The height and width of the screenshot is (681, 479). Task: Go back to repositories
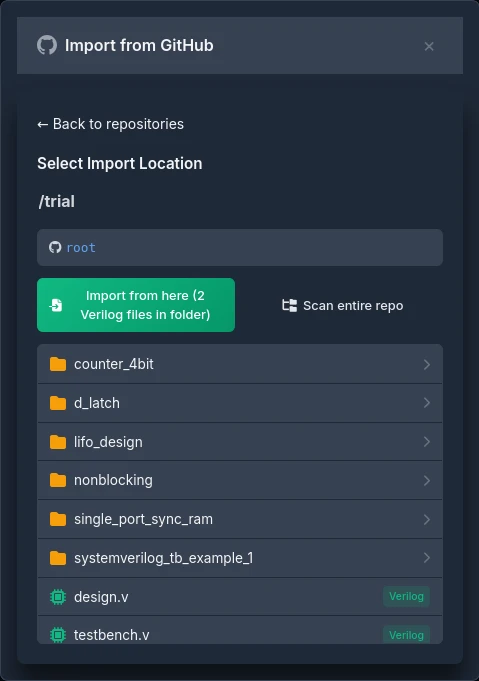pyautogui.click(x=110, y=124)
